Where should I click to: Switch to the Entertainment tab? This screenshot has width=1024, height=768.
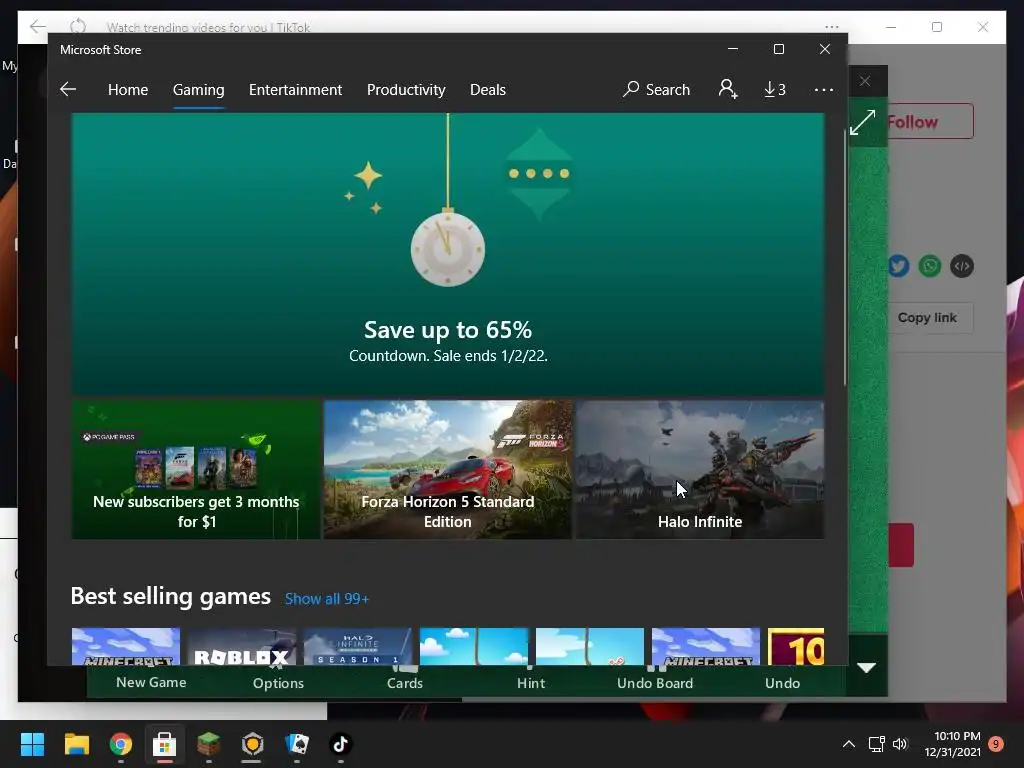point(295,89)
